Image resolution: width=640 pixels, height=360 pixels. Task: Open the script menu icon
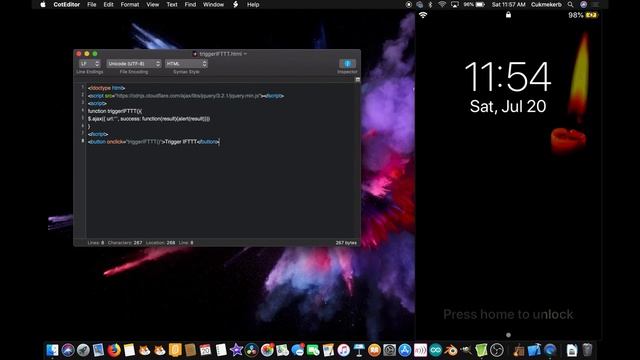(236, 4)
